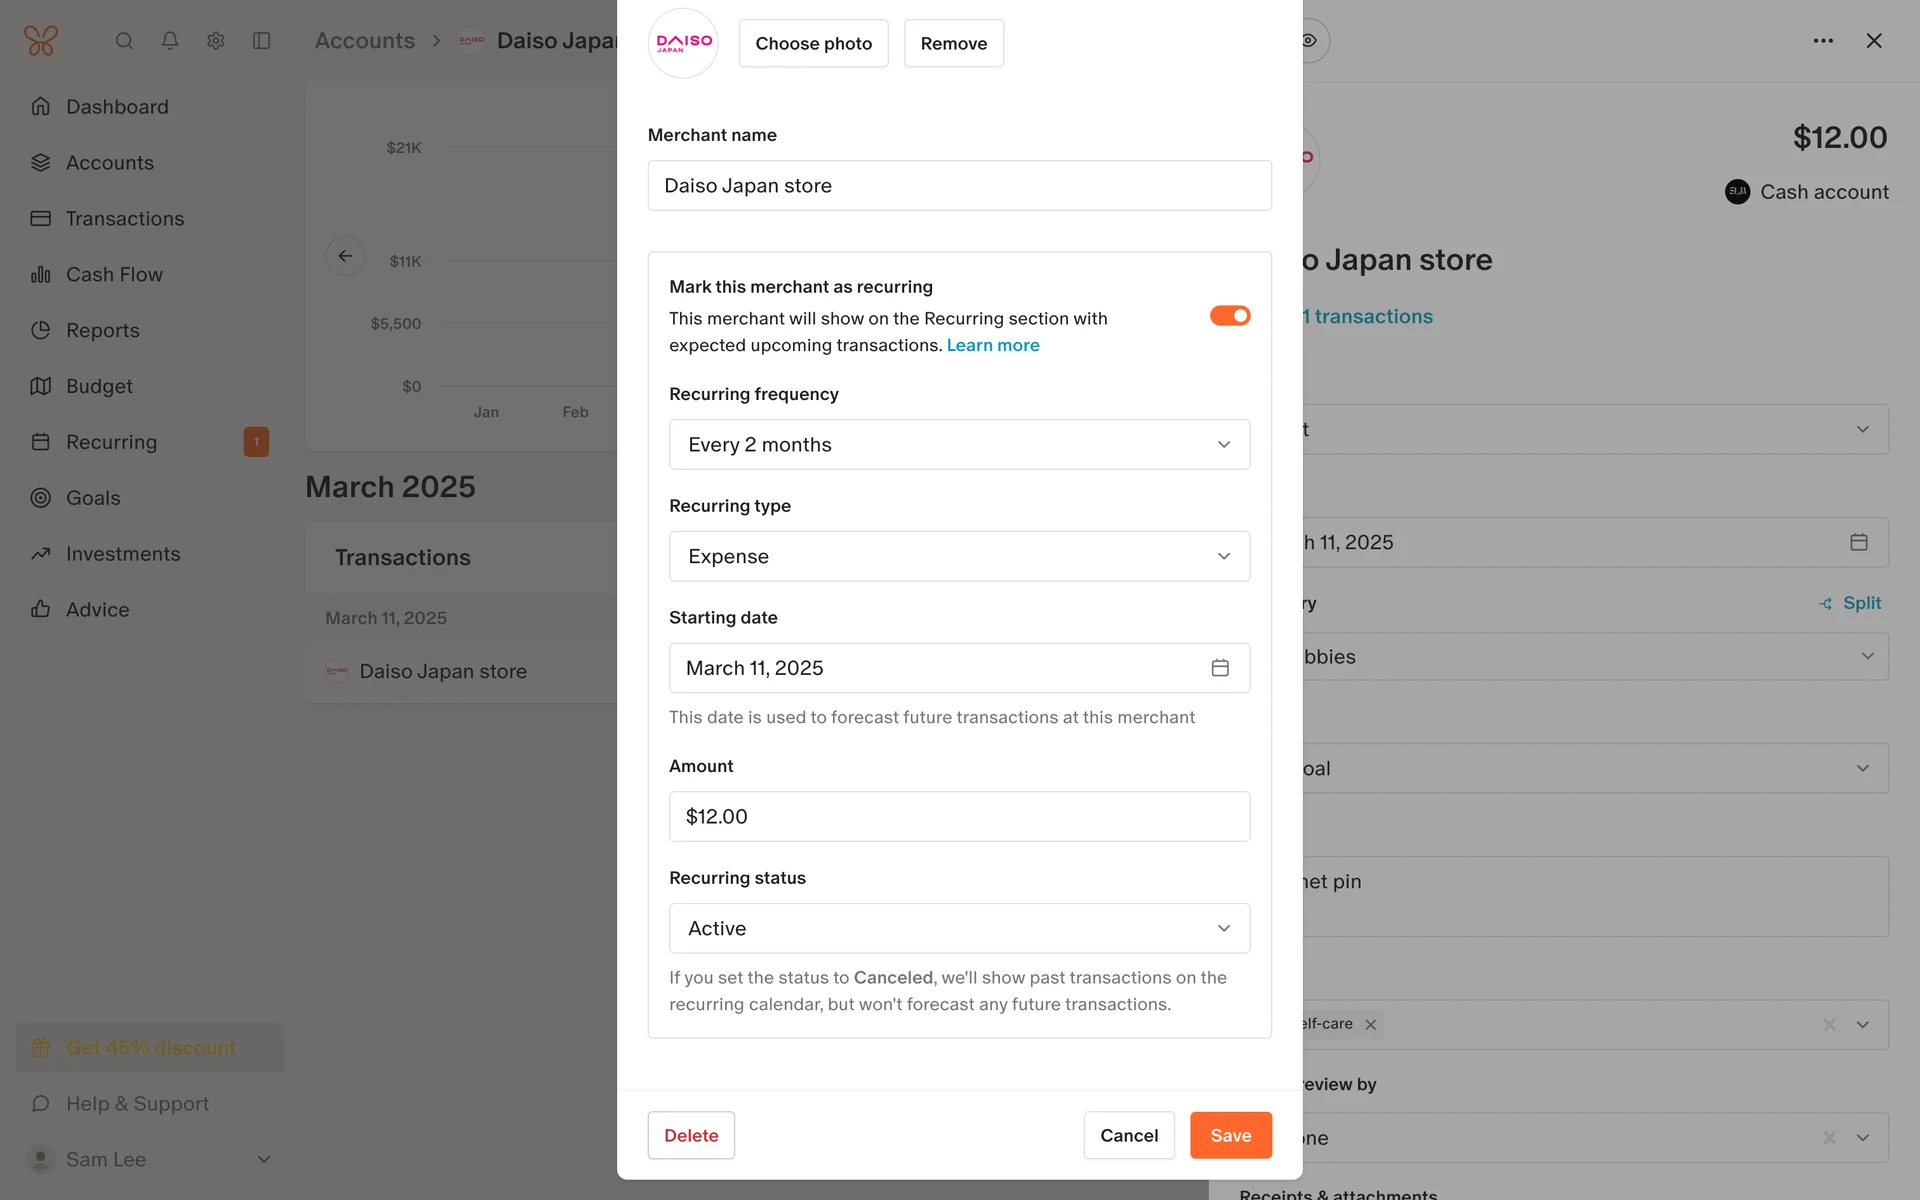The height and width of the screenshot is (1200, 1920).
Task: Open the settings gear icon
Action: [x=215, y=41]
